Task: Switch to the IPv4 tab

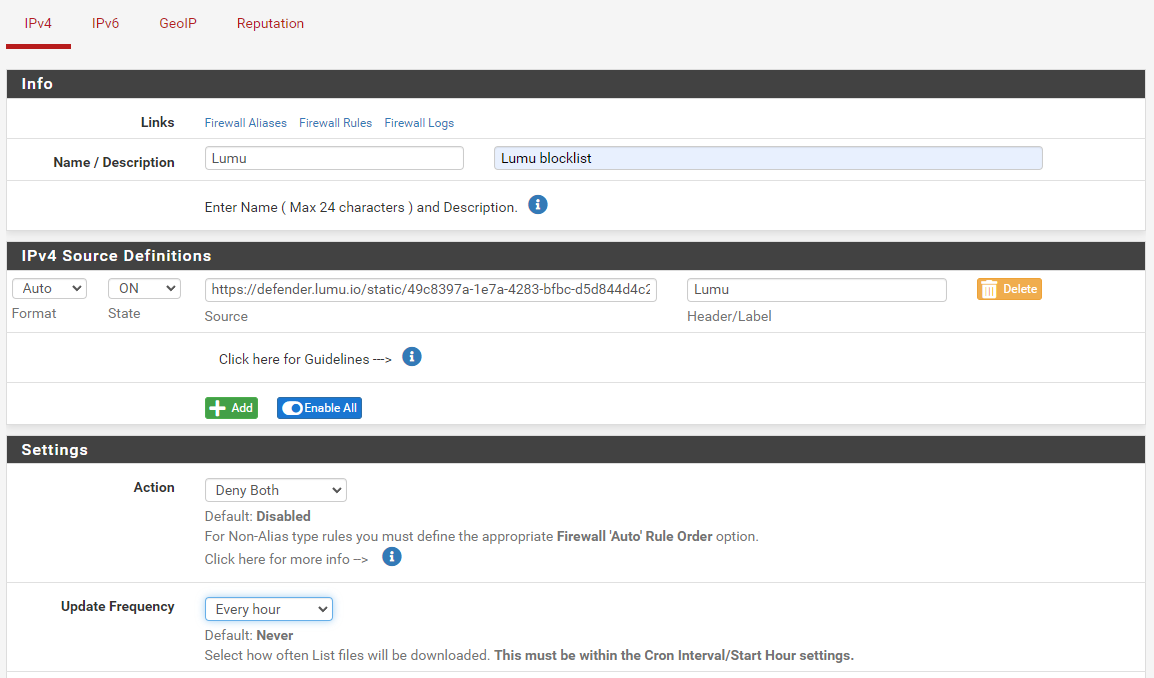Action: (38, 23)
